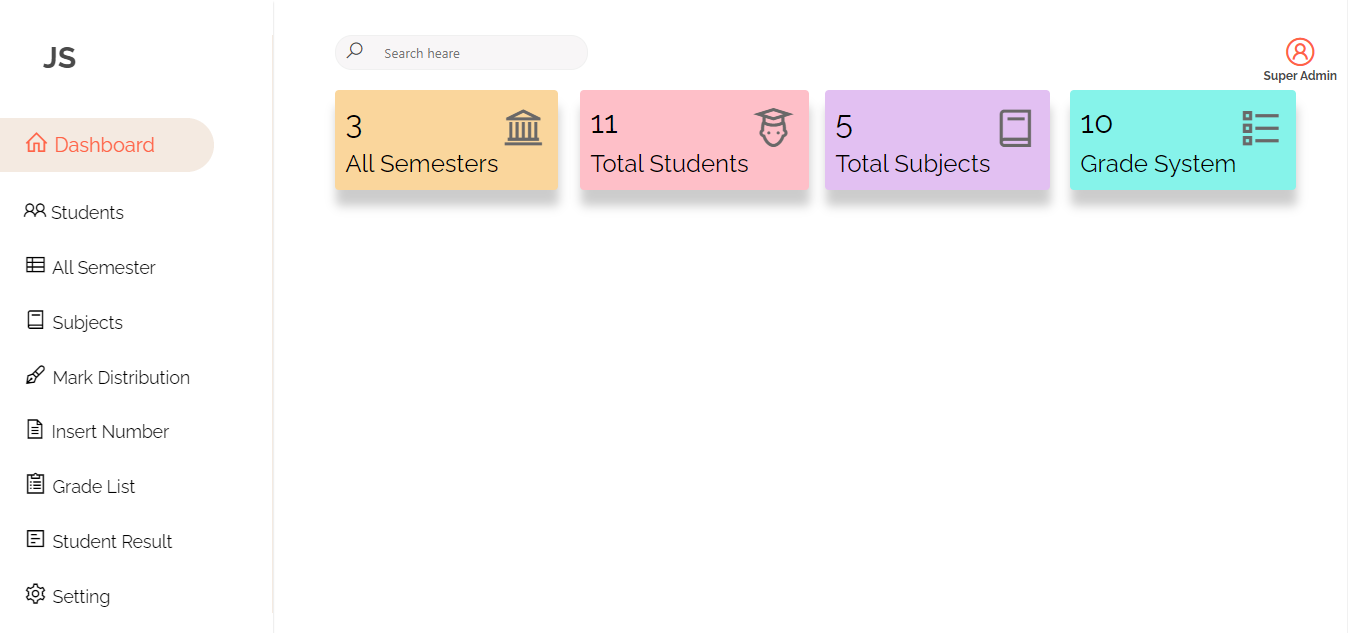The image size is (1348, 633).
Task: Click the Super Admin label
Action: [1299, 76]
